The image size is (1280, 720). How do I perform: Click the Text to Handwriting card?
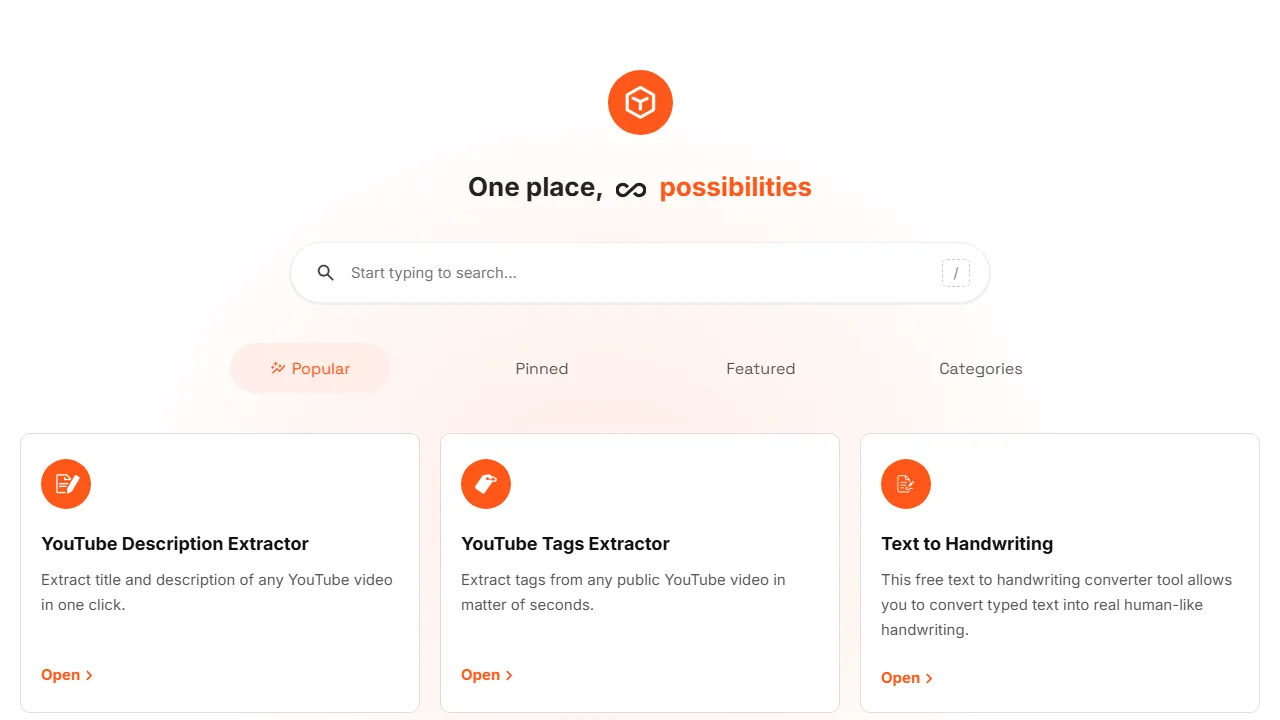(1060, 573)
